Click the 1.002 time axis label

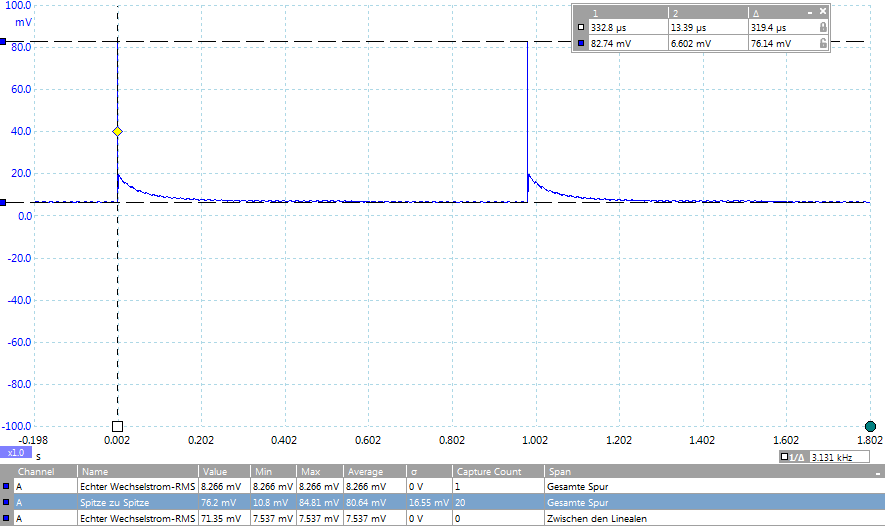[x=534, y=440]
